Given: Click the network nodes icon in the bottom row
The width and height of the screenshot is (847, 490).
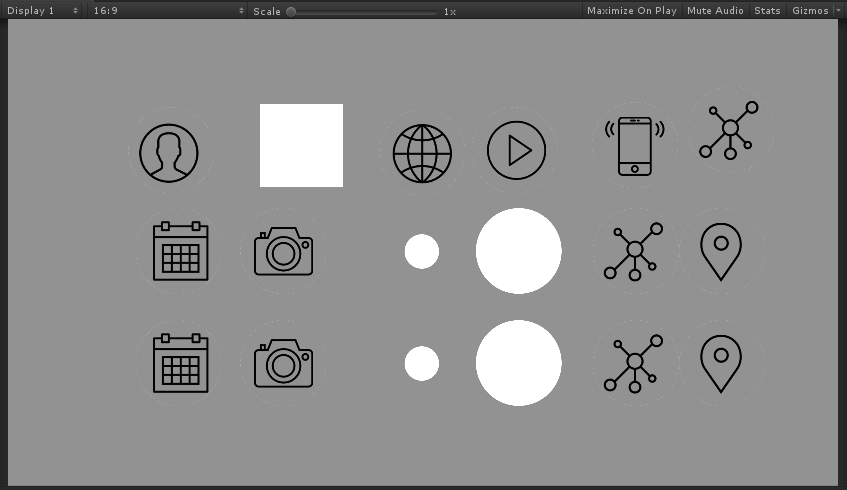Looking at the screenshot, I should tap(634, 364).
